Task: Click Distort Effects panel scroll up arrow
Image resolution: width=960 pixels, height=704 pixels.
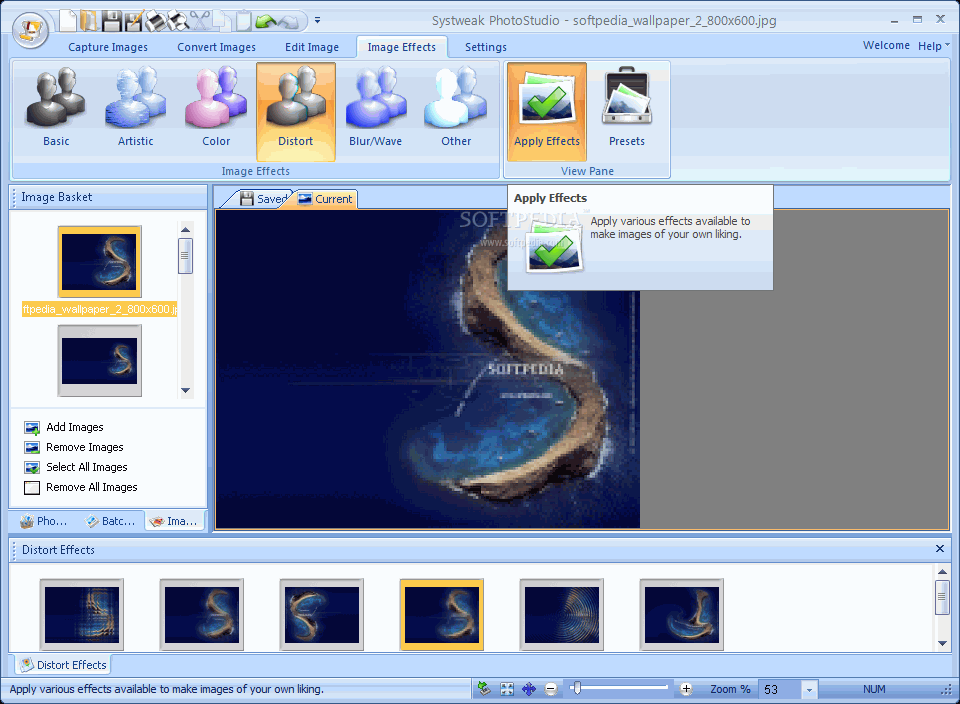Action: click(942, 572)
